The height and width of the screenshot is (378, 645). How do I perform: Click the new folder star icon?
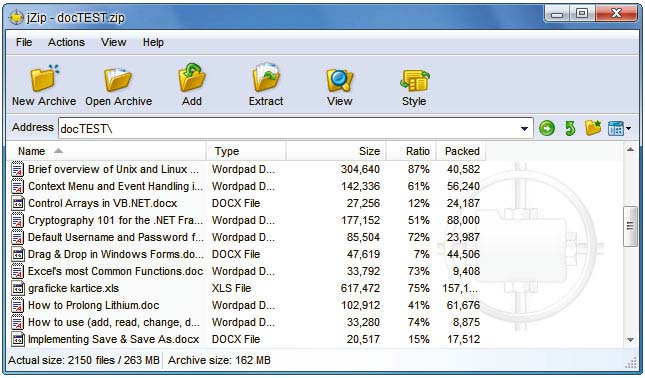pyautogui.click(x=593, y=128)
